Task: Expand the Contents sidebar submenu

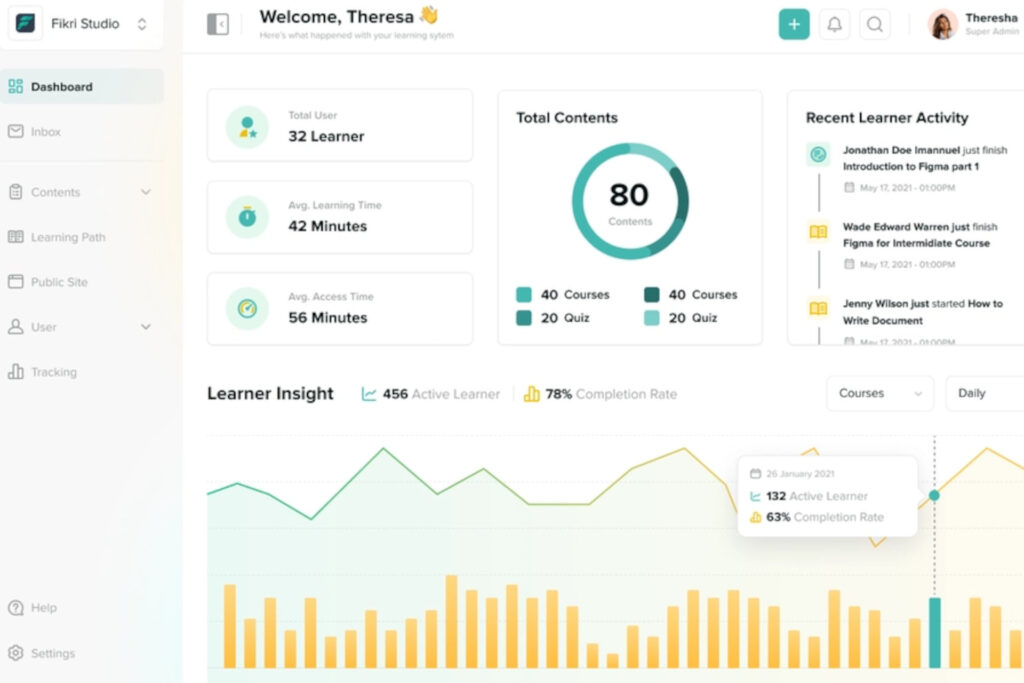Action: 146,192
